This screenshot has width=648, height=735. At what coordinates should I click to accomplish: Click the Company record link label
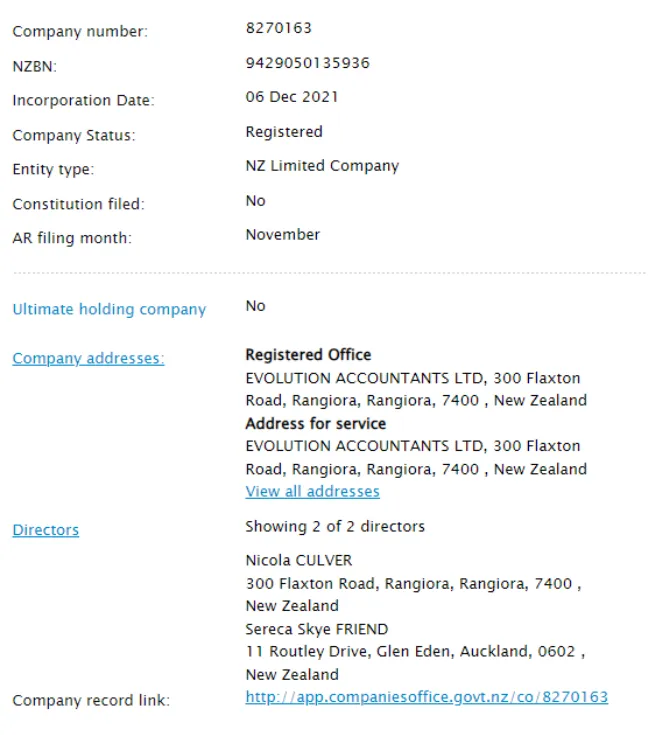click(91, 700)
